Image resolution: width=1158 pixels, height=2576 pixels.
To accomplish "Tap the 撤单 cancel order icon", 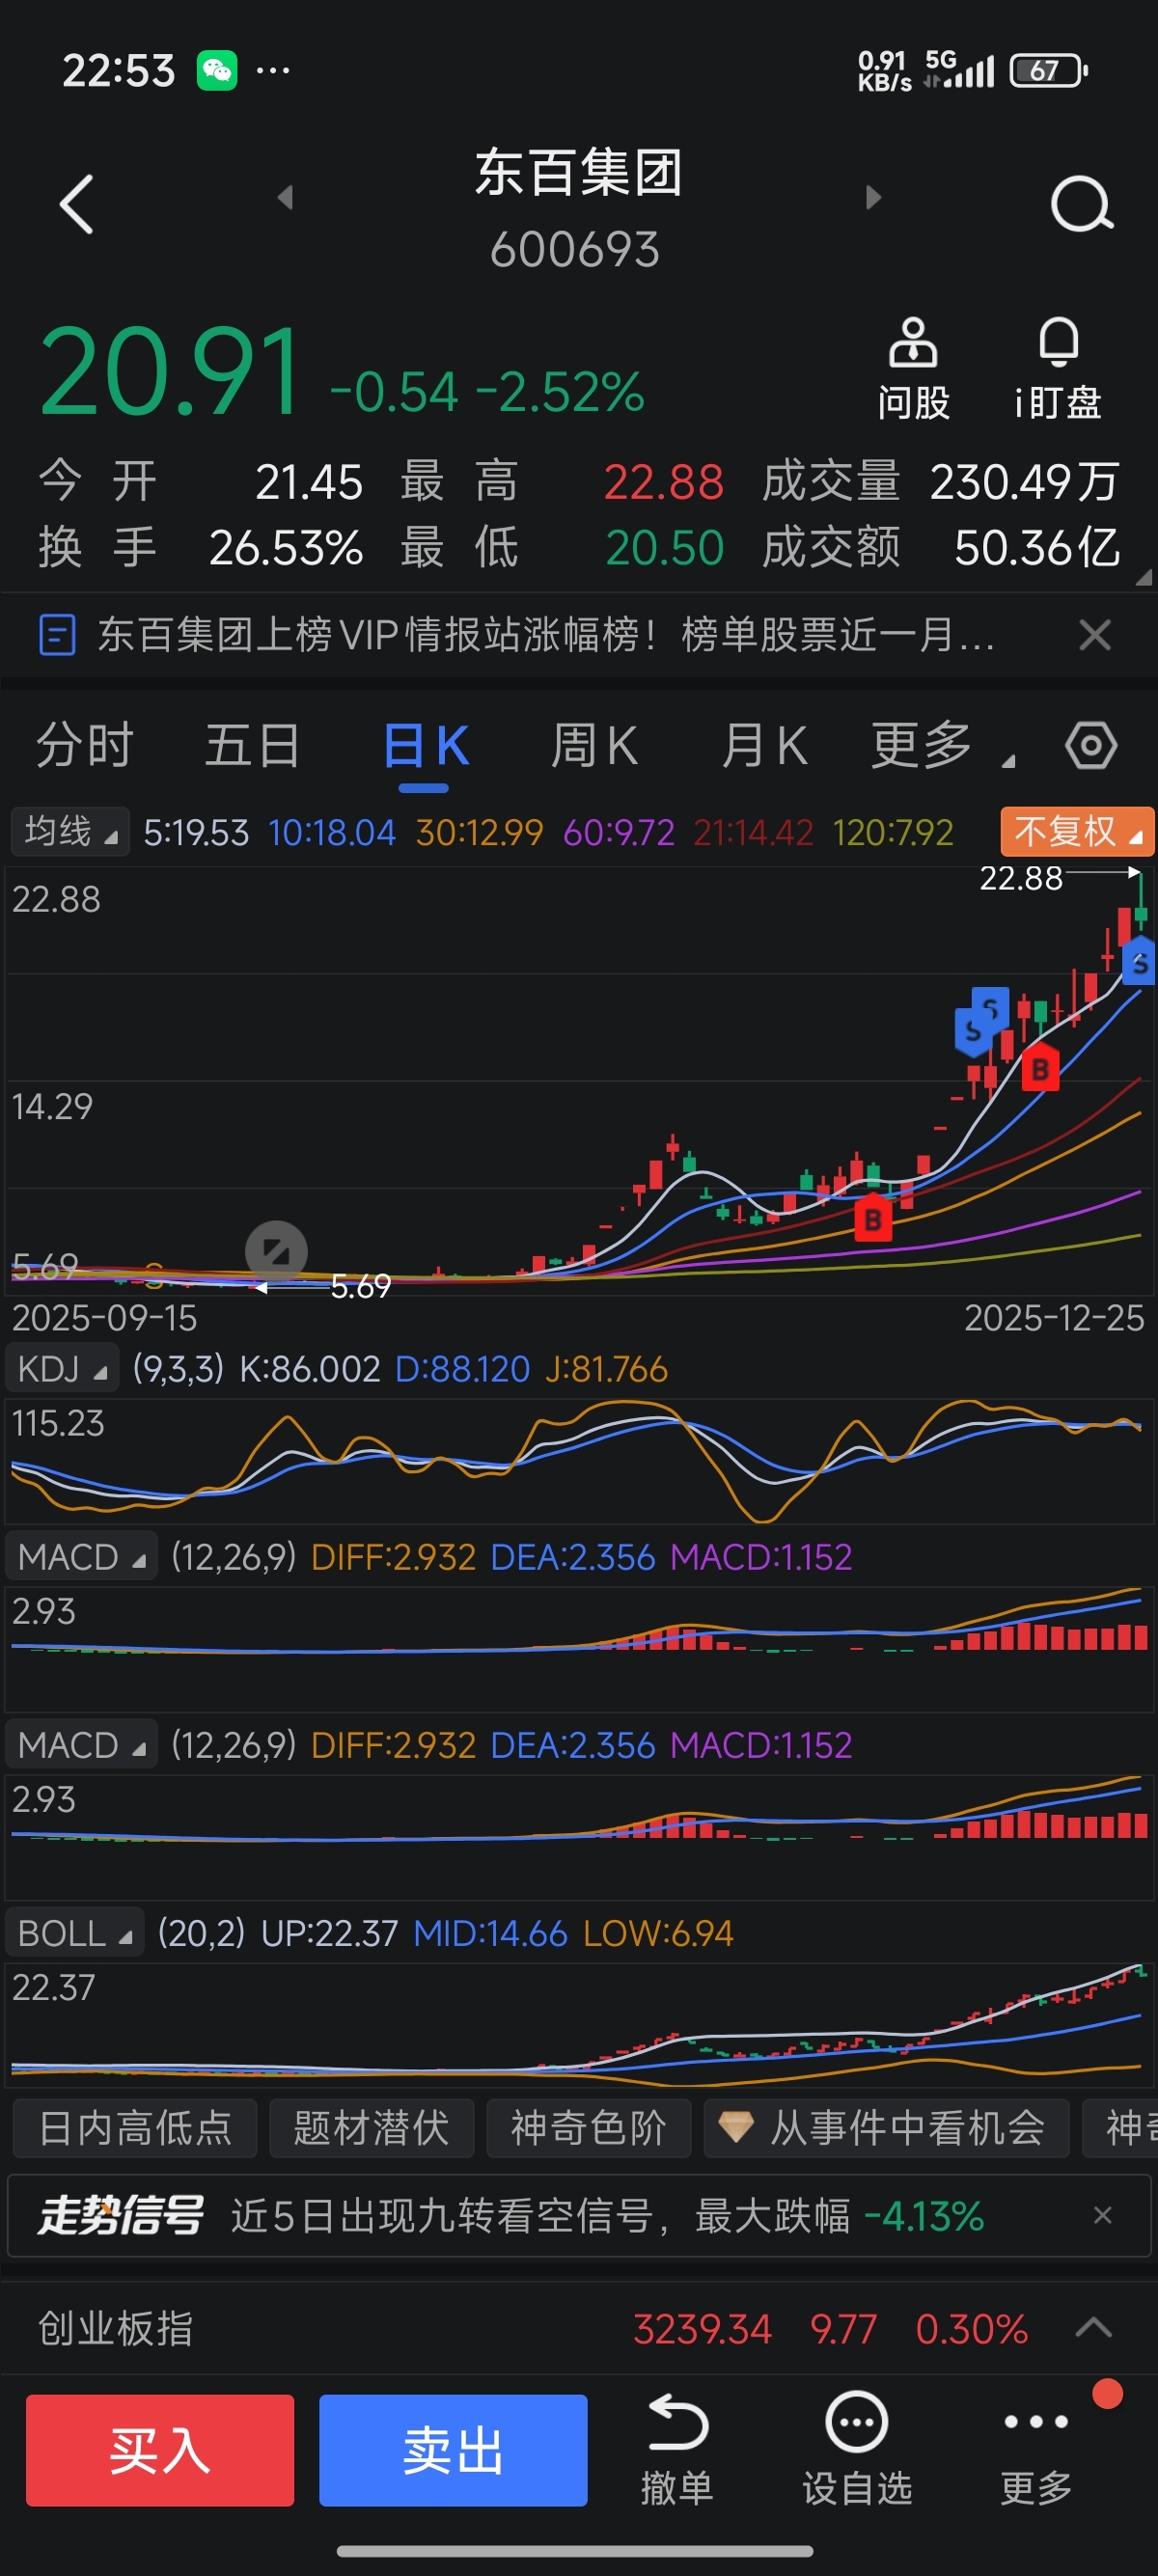I will click(677, 2449).
